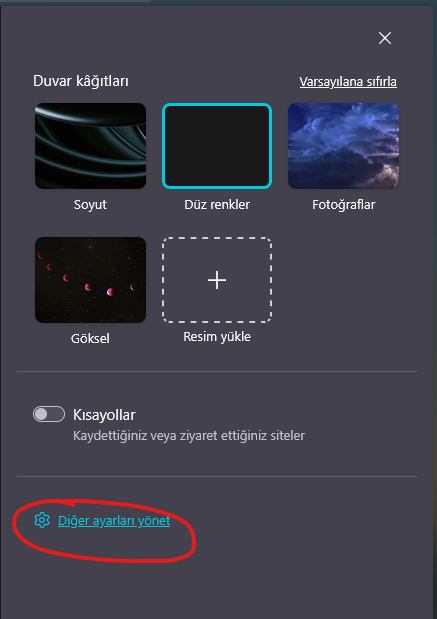Toggle the Kısayollar switch
This screenshot has width=437, height=619.
[x=49, y=414]
